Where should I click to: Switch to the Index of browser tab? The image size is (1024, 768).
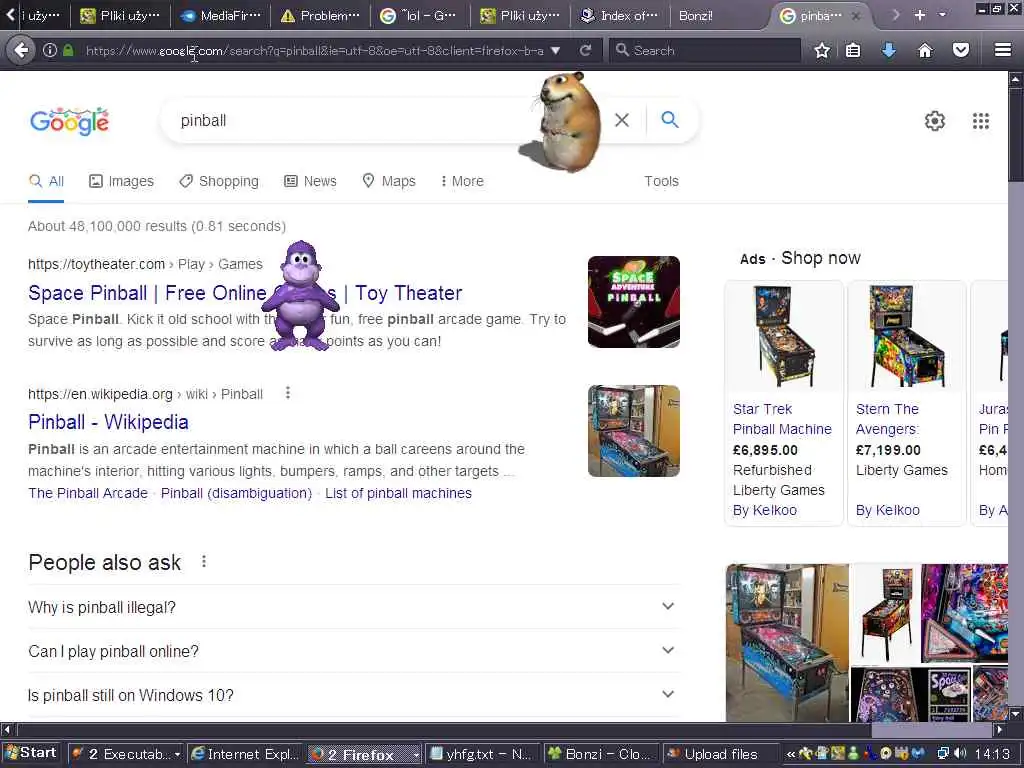tap(620, 16)
